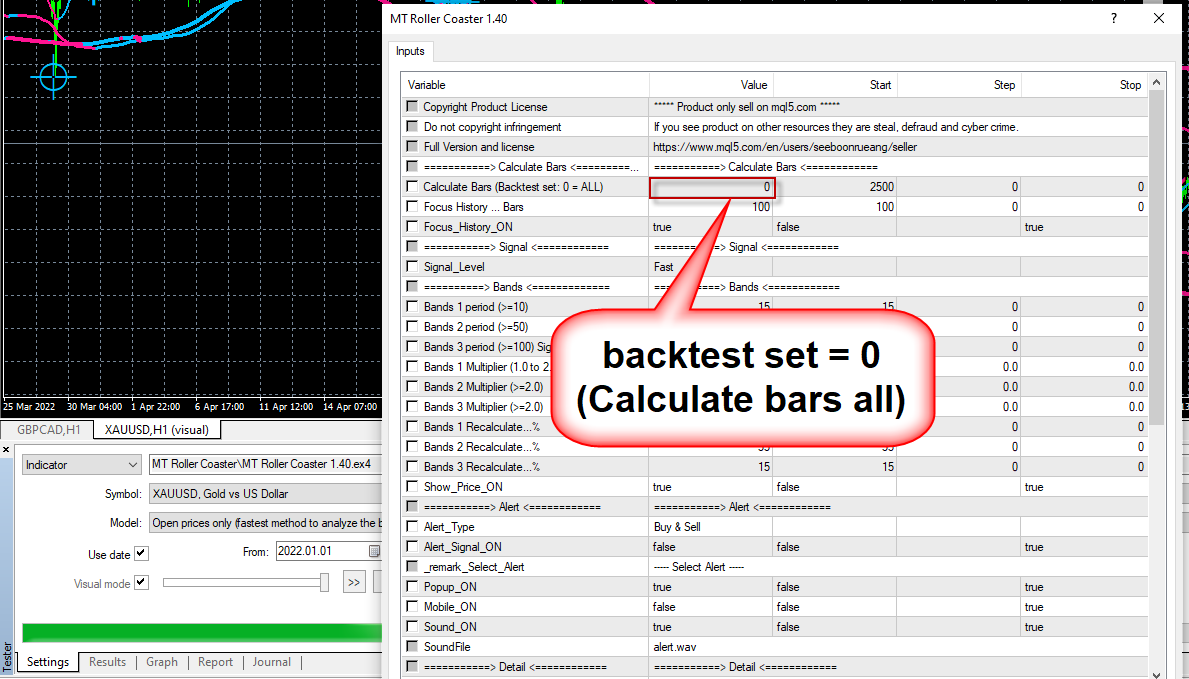Click the help question mark in dialog title bar

pyautogui.click(x=1113, y=19)
